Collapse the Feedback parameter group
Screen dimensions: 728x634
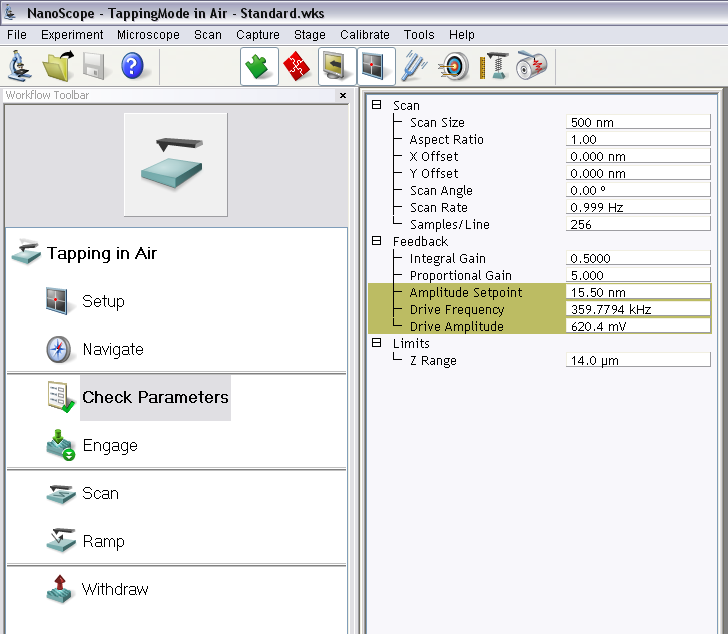point(377,241)
